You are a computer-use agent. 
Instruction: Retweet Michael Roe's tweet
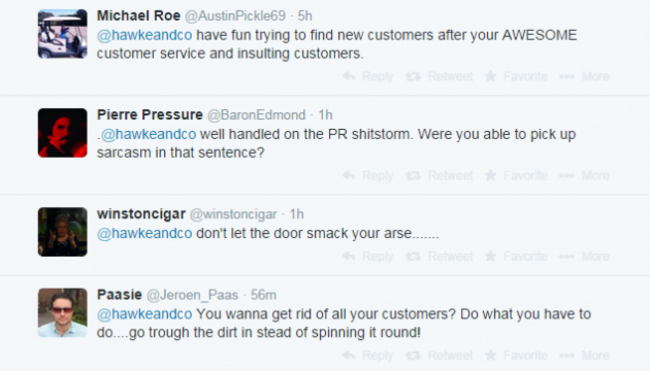(x=439, y=76)
